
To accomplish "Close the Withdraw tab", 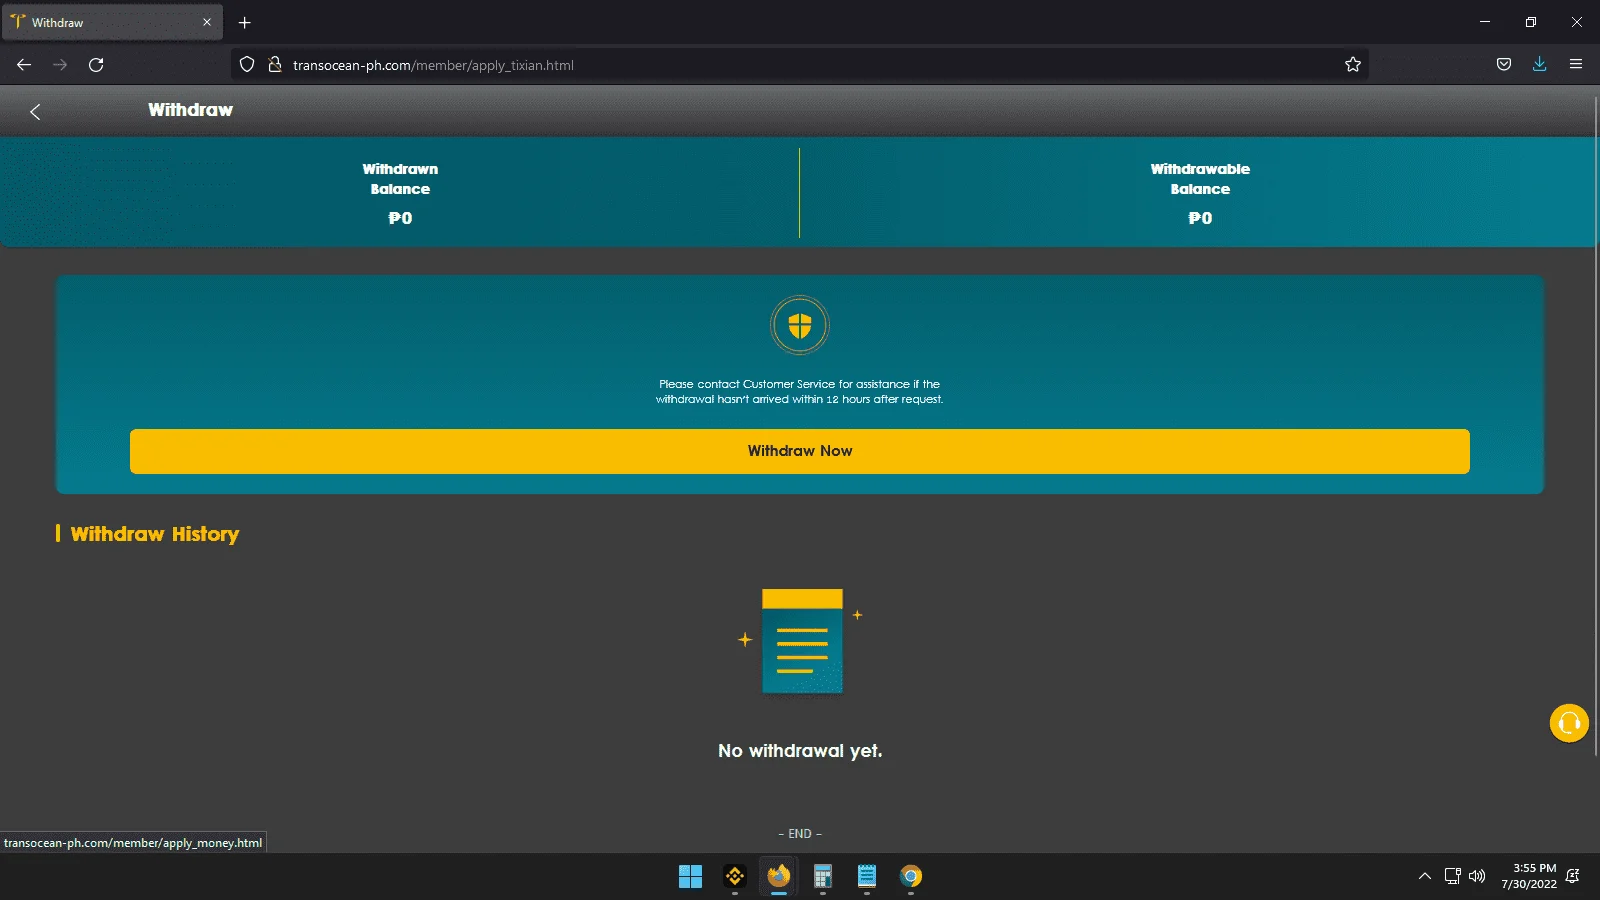I will click(x=207, y=22).
